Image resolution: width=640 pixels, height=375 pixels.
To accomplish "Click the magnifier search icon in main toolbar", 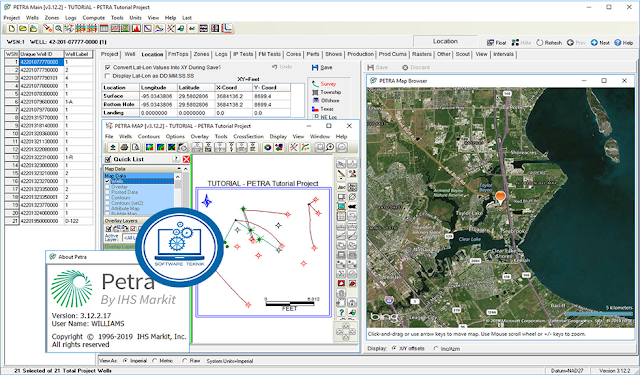I will 59,29.
